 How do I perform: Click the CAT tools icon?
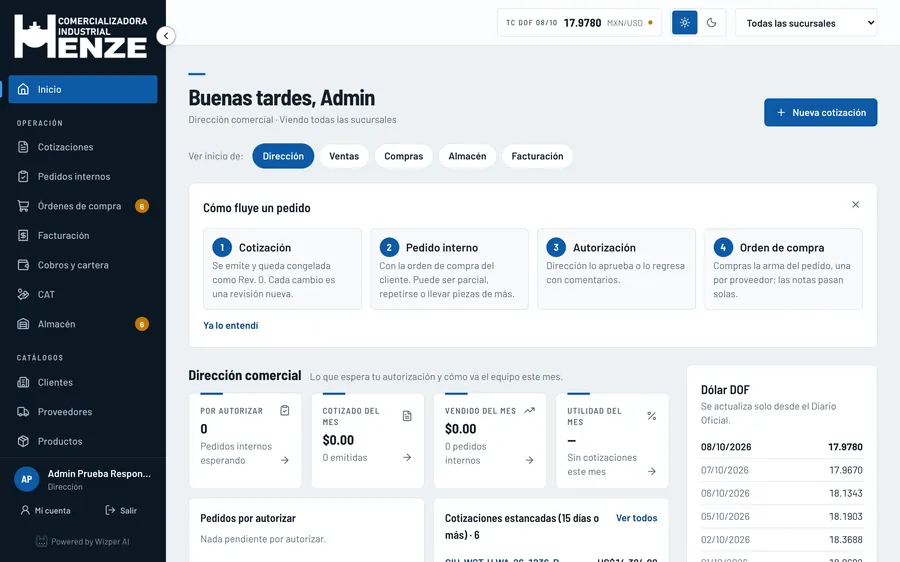pyautogui.click(x=23, y=294)
